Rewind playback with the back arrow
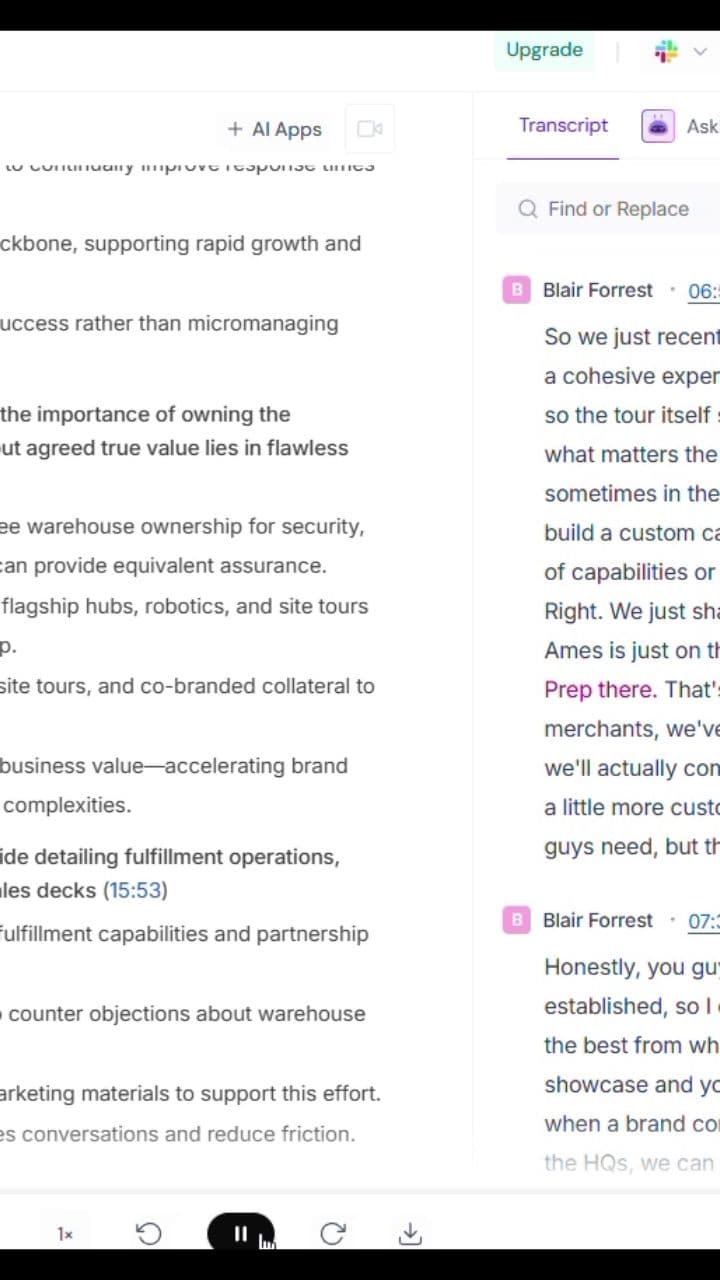Screen dimensions: 720x1280 pos(149,1234)
